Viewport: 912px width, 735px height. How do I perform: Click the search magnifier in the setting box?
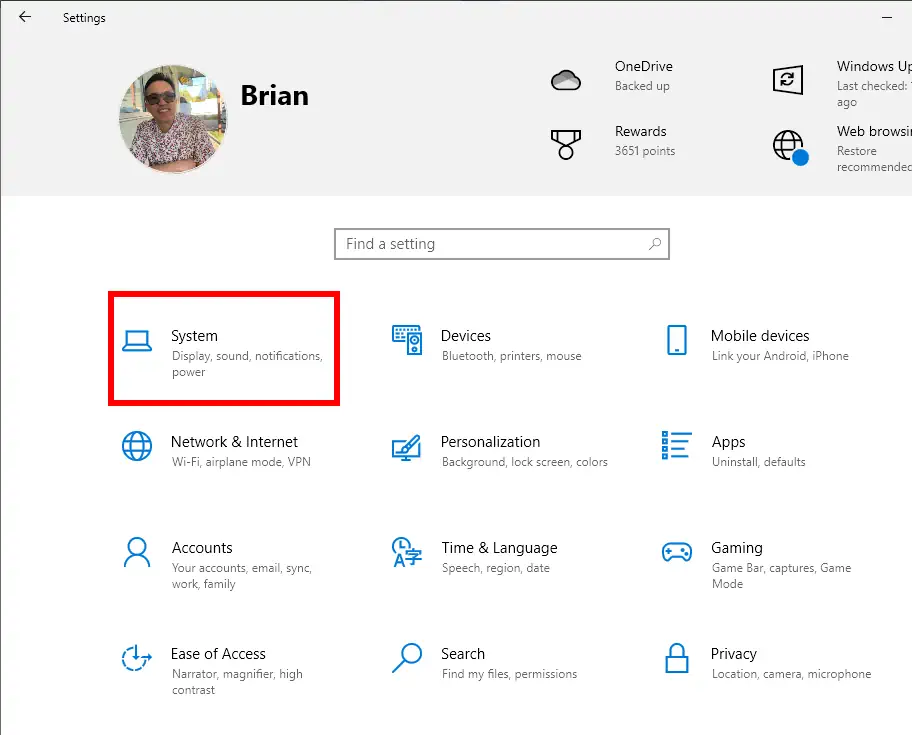coord(655,244)
